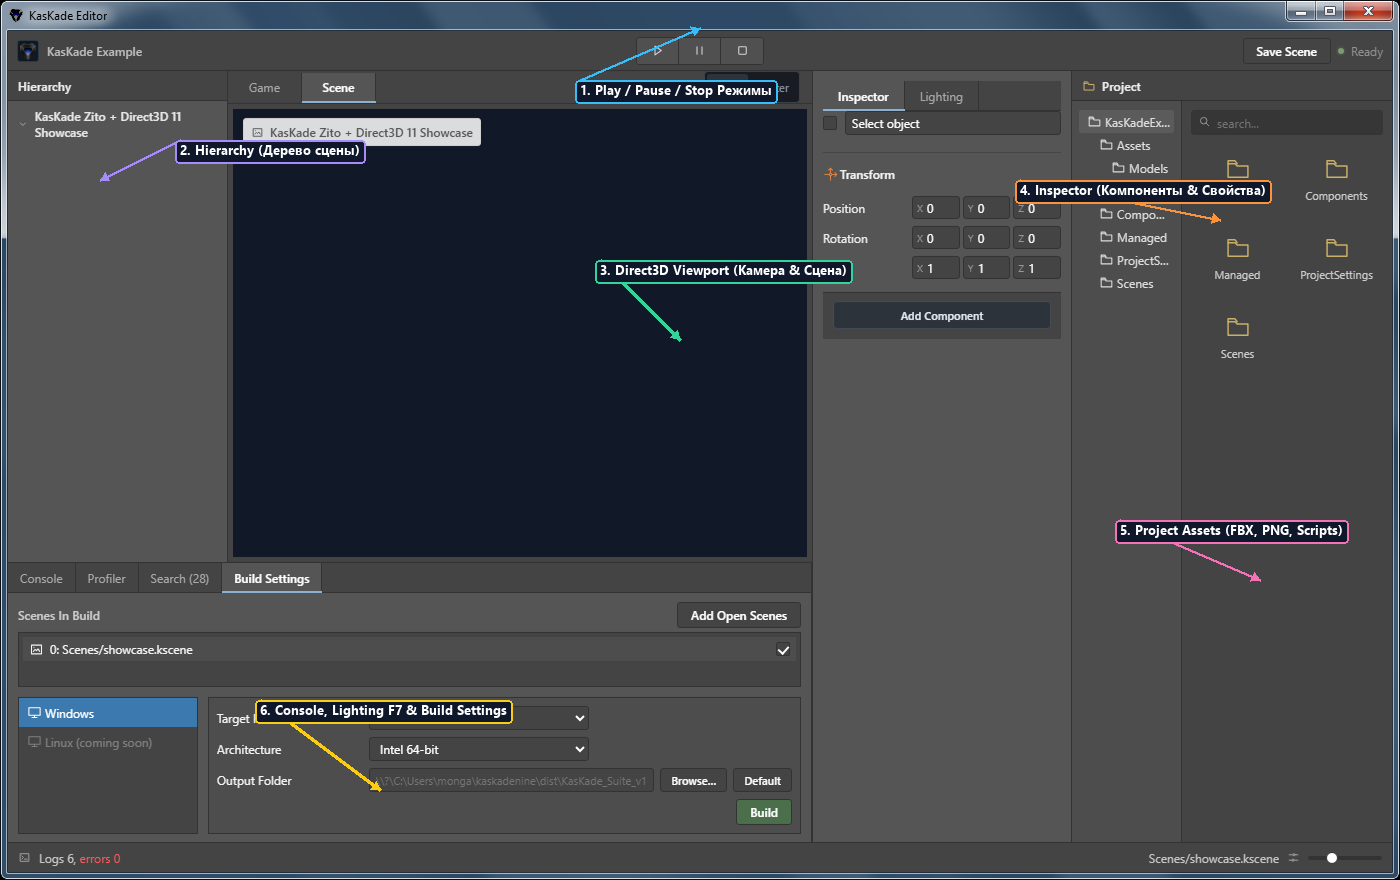Image resolution: width=1400 pixels, height=880 pixels.
Task: Adjust the thumbnail size slider in status bar
Action: (x=1344, y=858)
